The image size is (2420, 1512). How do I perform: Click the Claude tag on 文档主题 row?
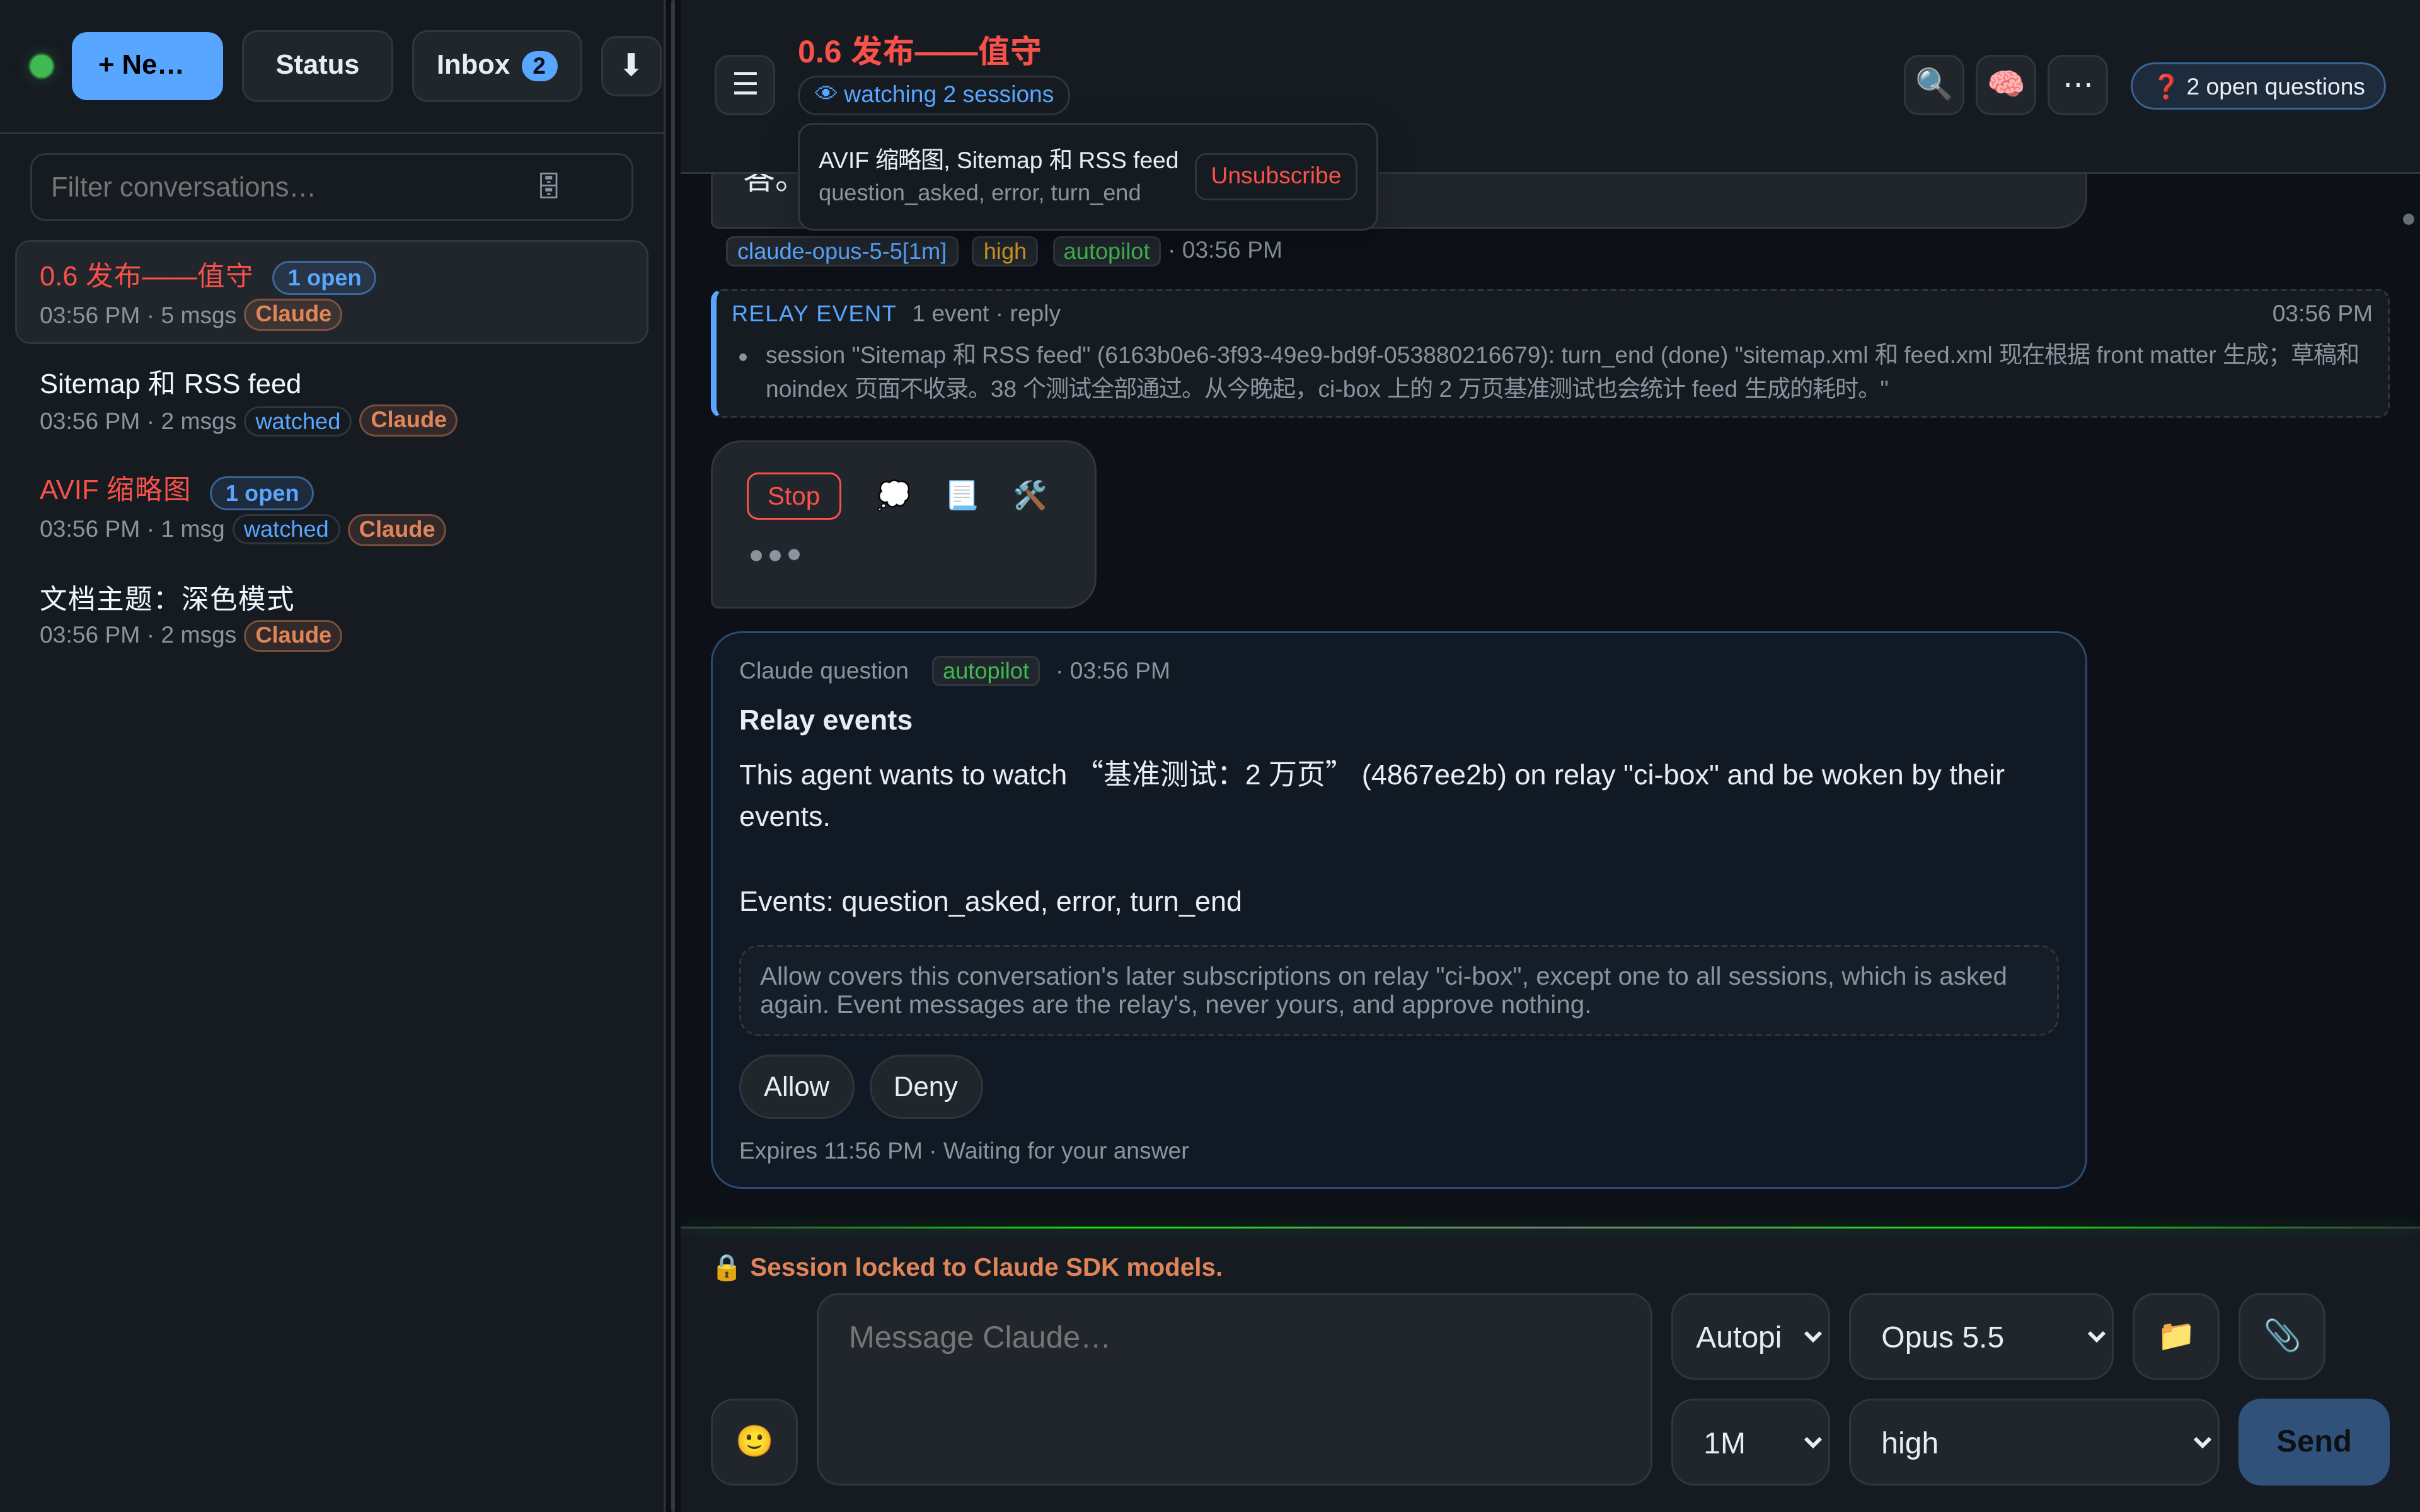293,635
